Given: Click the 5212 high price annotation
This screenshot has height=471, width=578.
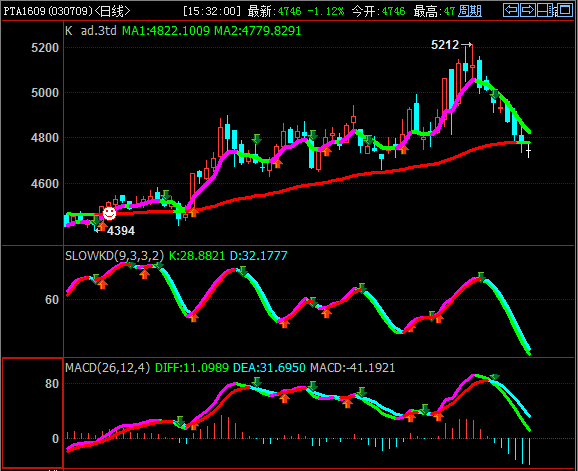Looking at the screenshot, I should click(445, 45).
